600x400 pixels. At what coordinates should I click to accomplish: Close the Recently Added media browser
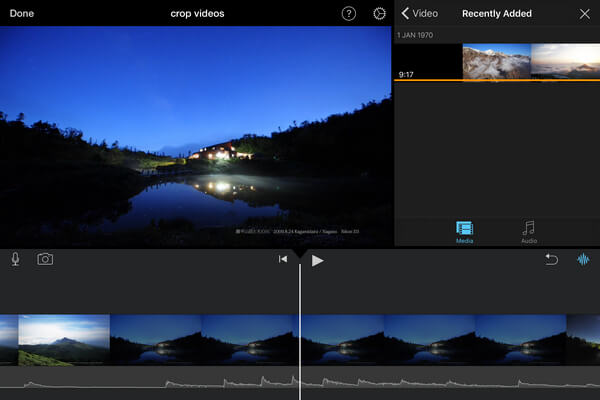click(x=585, y=14)
